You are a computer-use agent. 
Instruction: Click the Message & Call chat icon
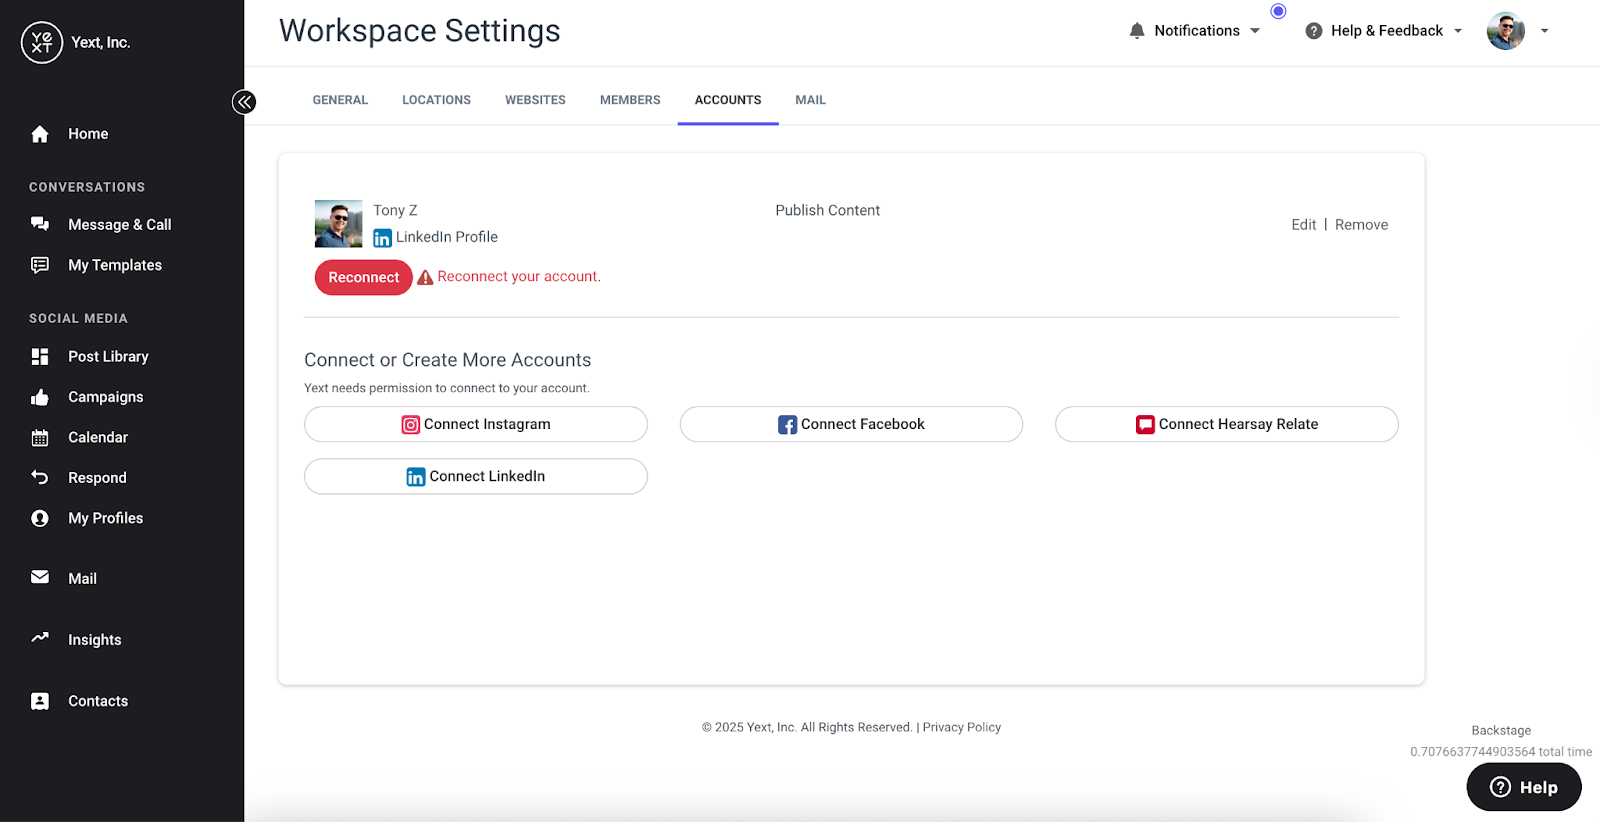(x=40, y=224)
